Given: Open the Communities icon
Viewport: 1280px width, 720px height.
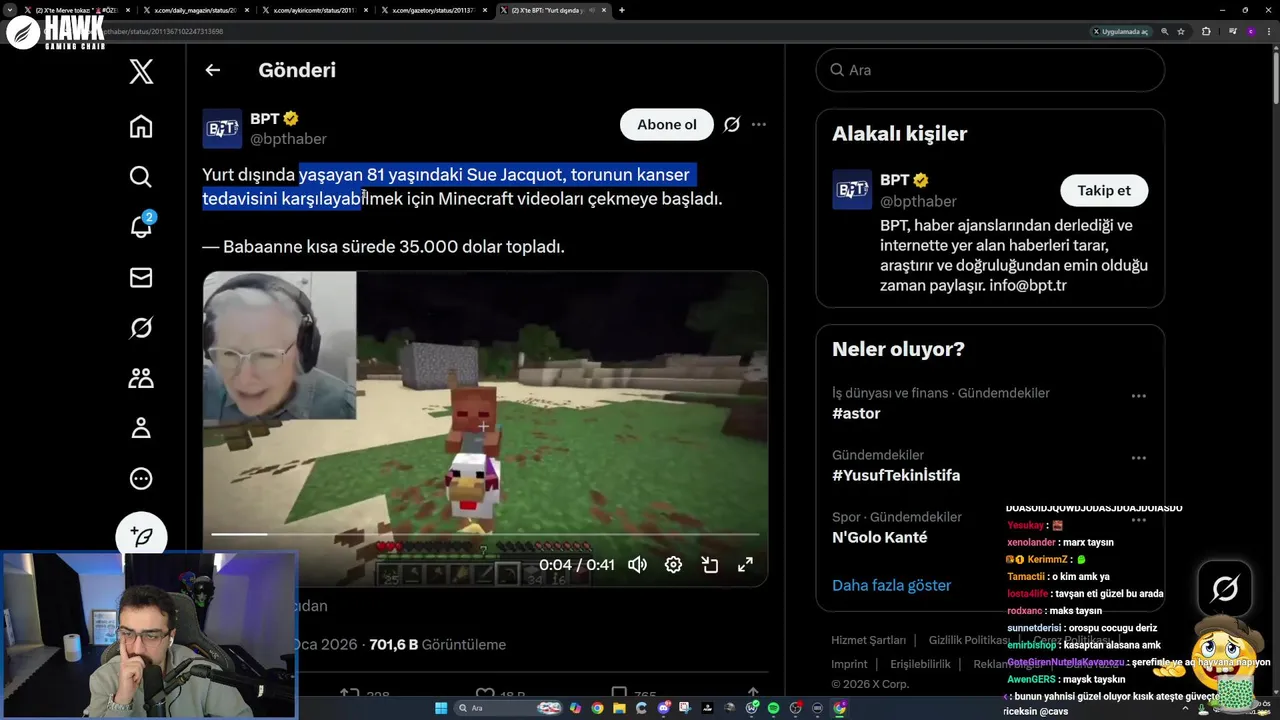Looking at the screenshot, I should pos(141,378).
